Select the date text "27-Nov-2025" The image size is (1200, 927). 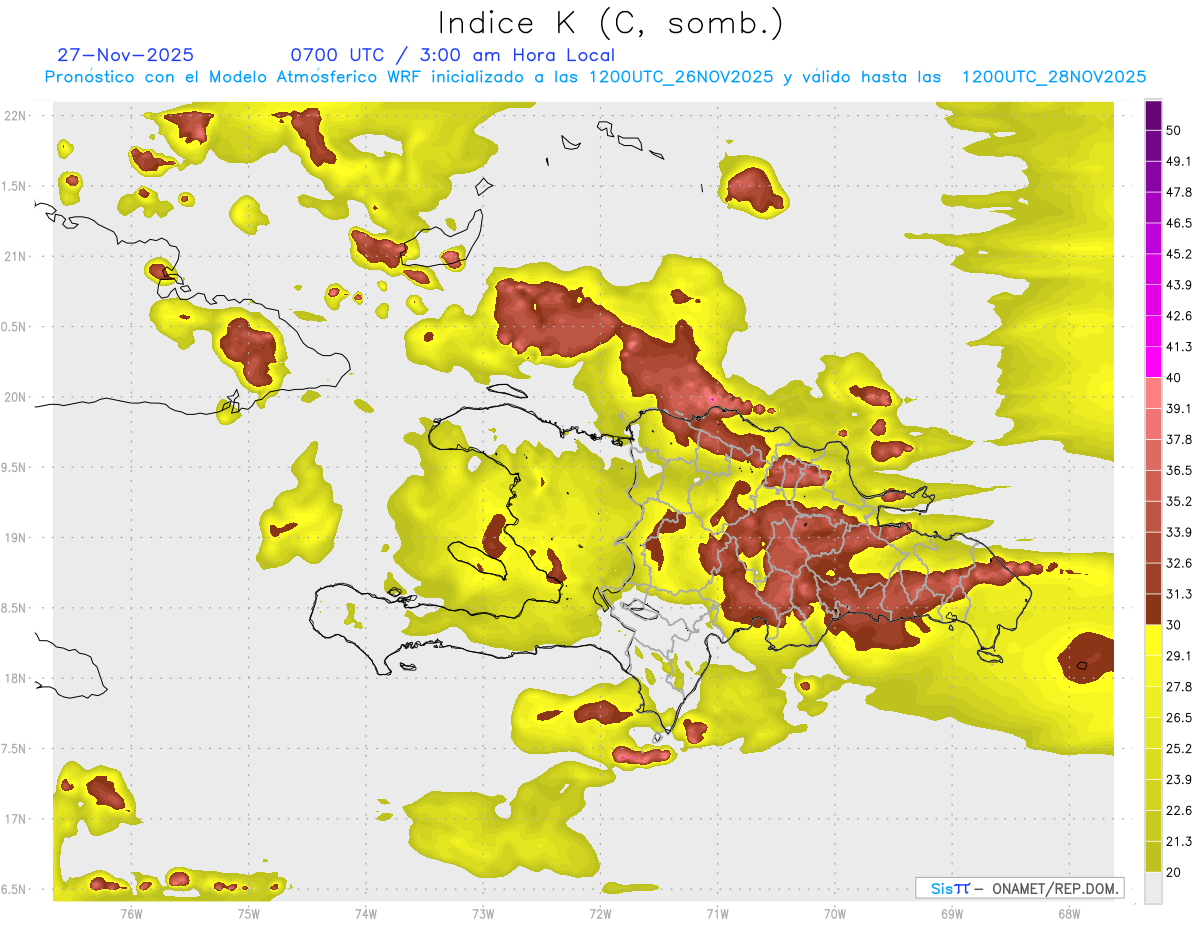coord(126,55)
